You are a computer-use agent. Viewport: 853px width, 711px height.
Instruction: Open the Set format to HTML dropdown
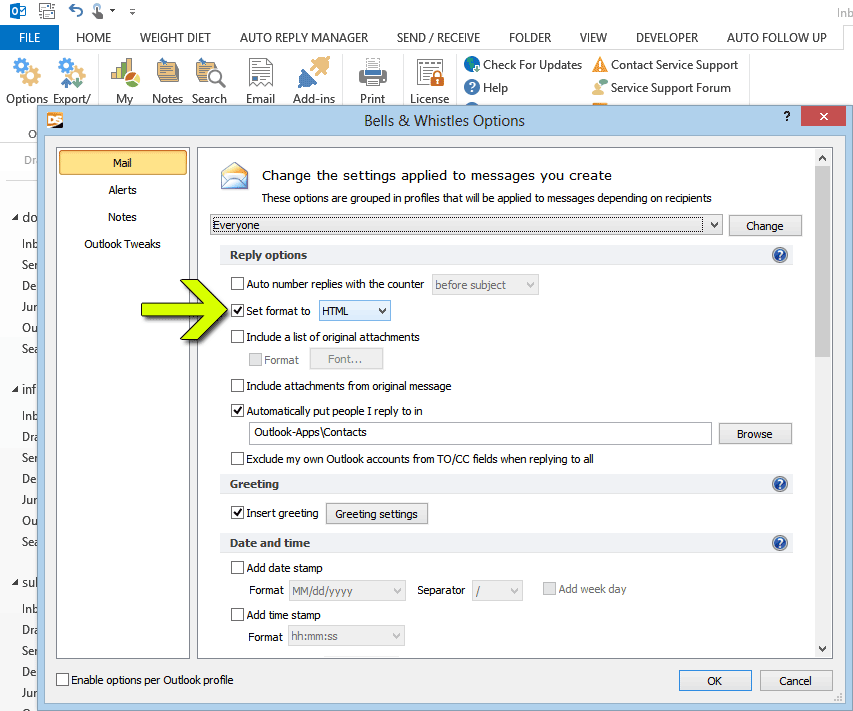(x=355, y=311)
